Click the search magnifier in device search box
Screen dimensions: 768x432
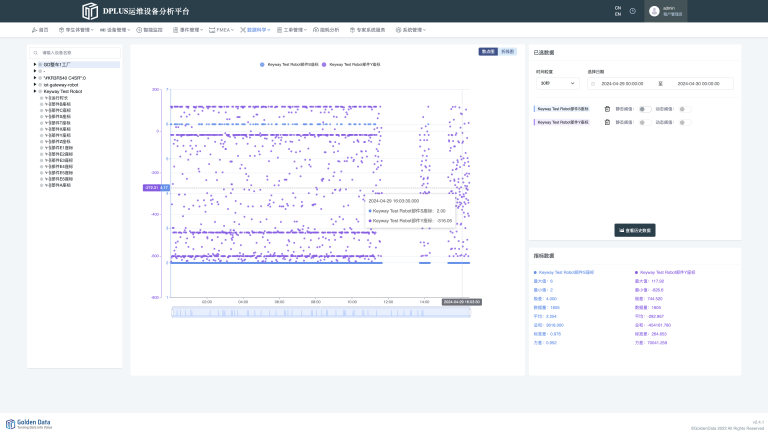tap(35, 52)
